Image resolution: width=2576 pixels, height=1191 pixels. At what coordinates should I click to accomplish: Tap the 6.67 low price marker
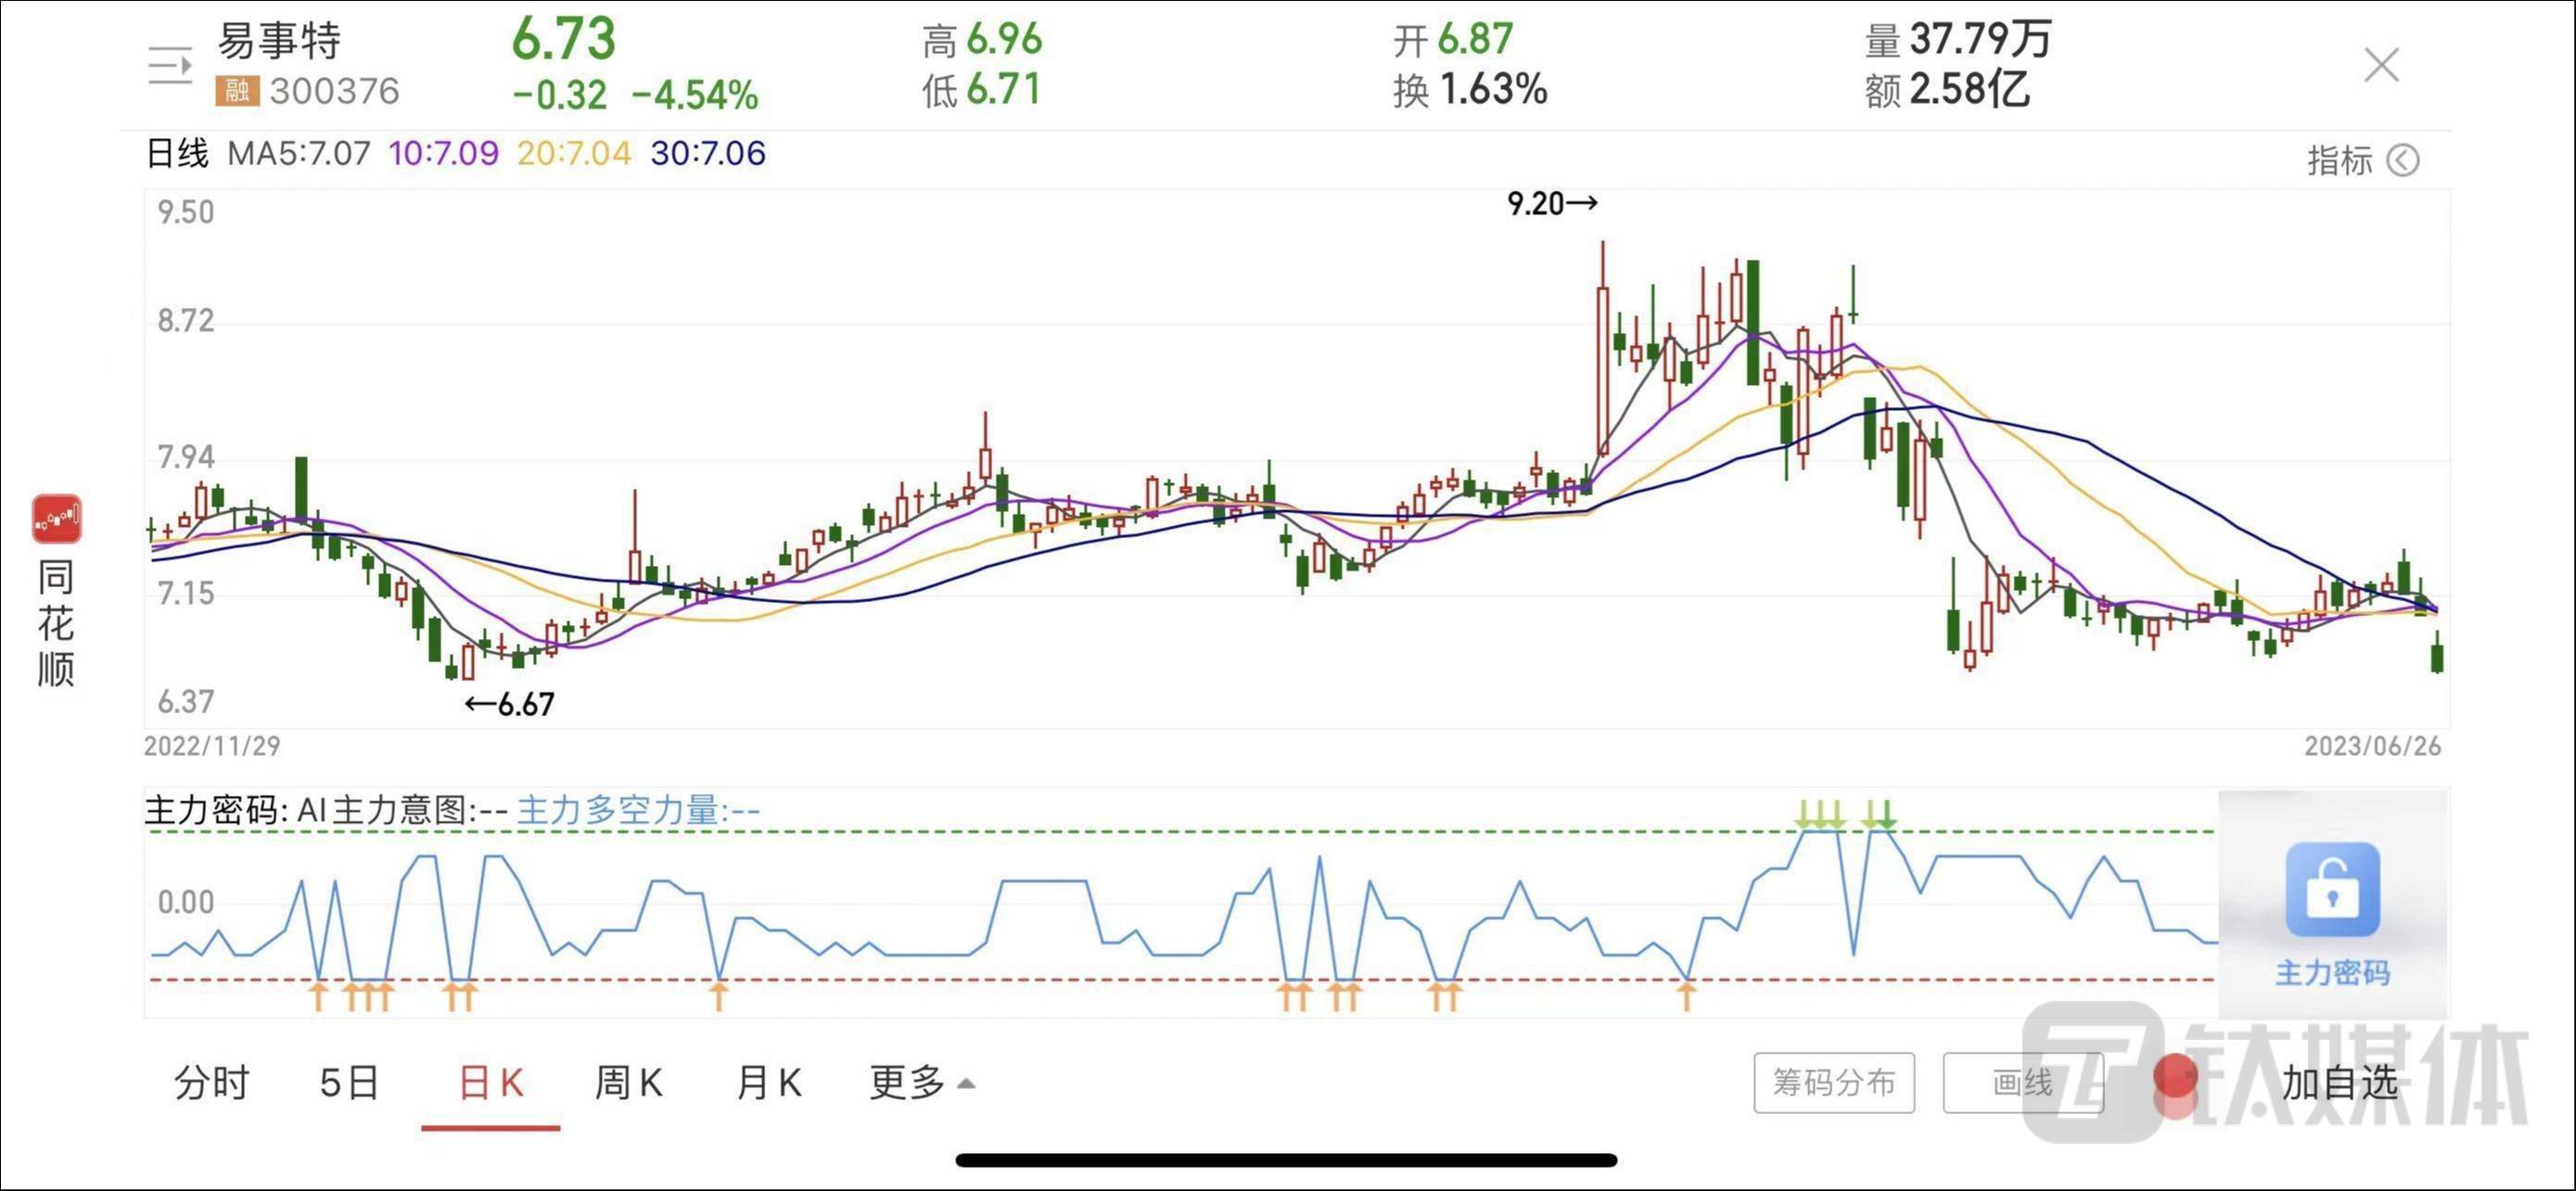coord(509,705)
